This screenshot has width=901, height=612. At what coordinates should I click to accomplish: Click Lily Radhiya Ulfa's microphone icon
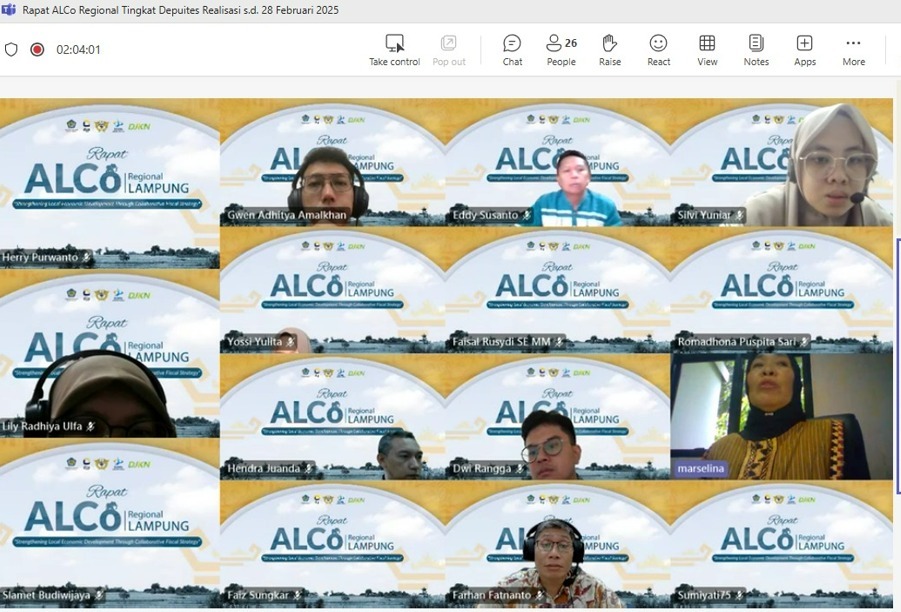pyautogui.click(x=91, y=426)
